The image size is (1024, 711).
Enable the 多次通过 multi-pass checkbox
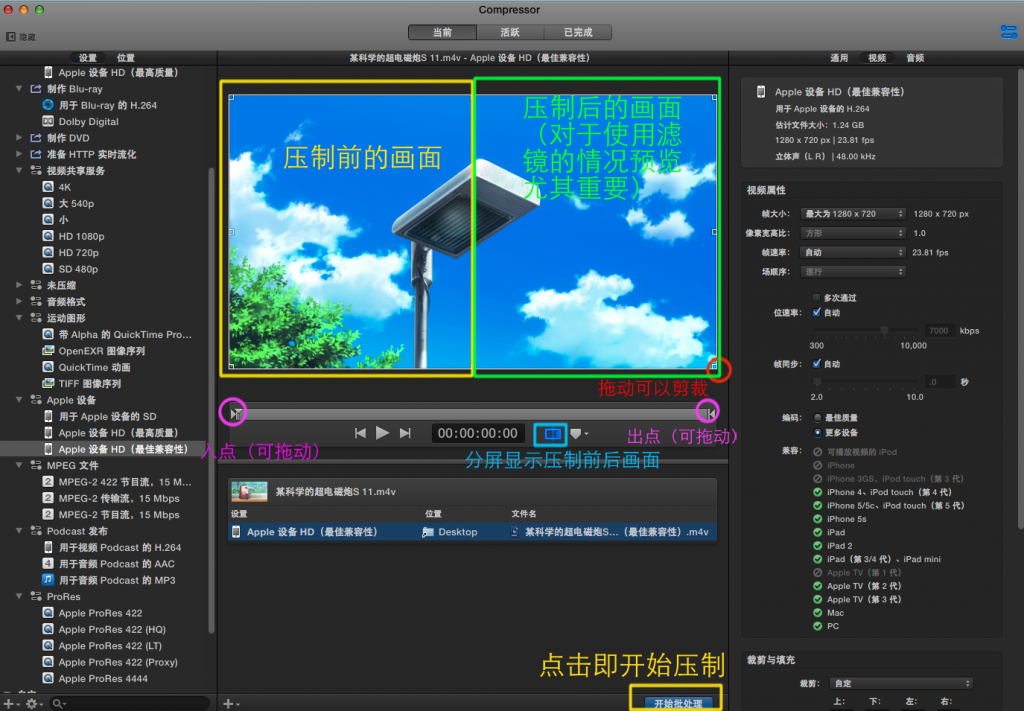[x=817, y=298]
